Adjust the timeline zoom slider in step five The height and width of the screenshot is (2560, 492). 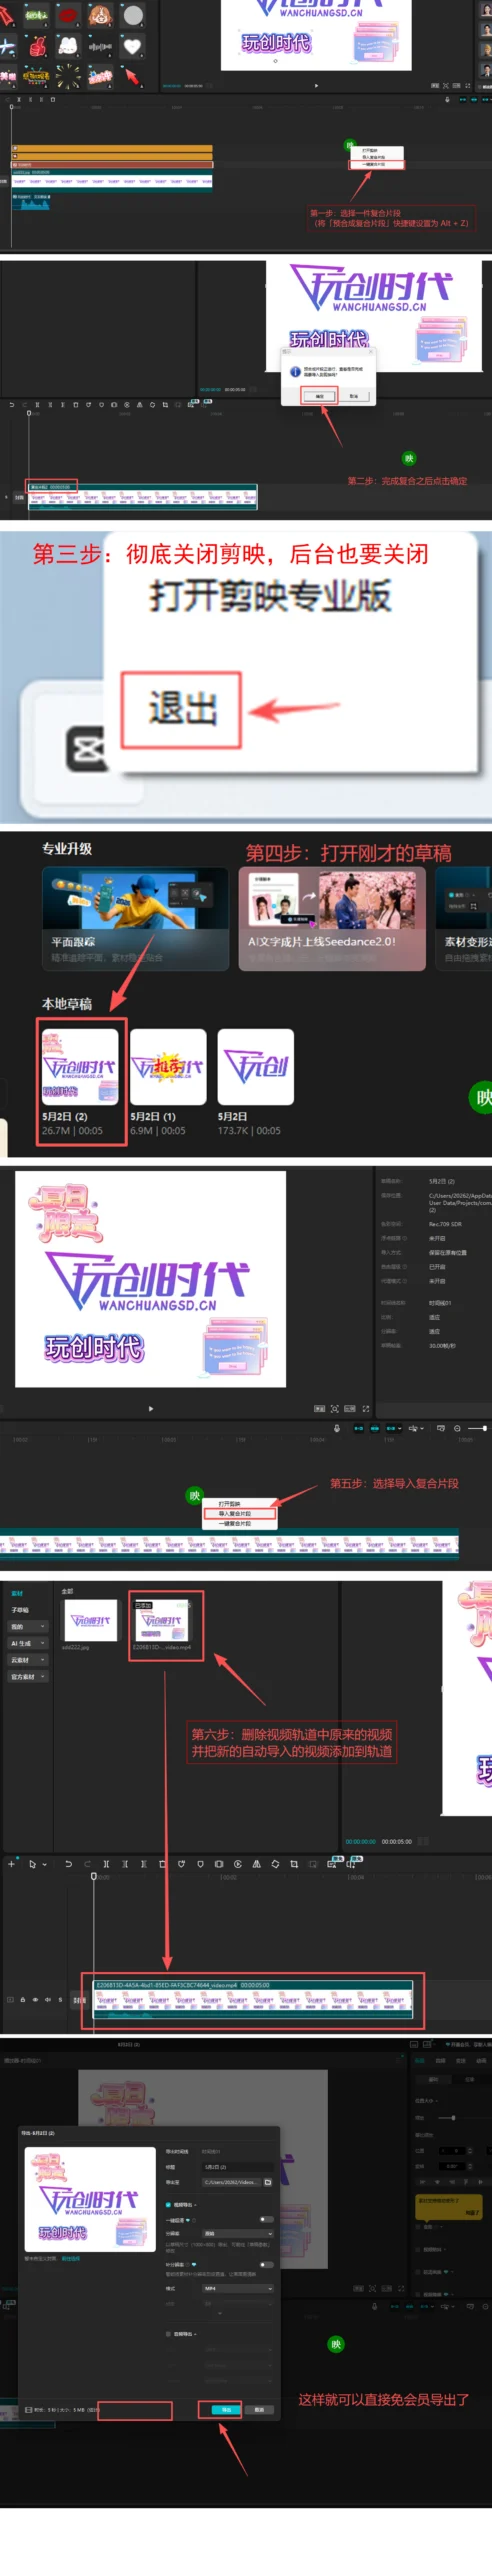coord(477,1428)
